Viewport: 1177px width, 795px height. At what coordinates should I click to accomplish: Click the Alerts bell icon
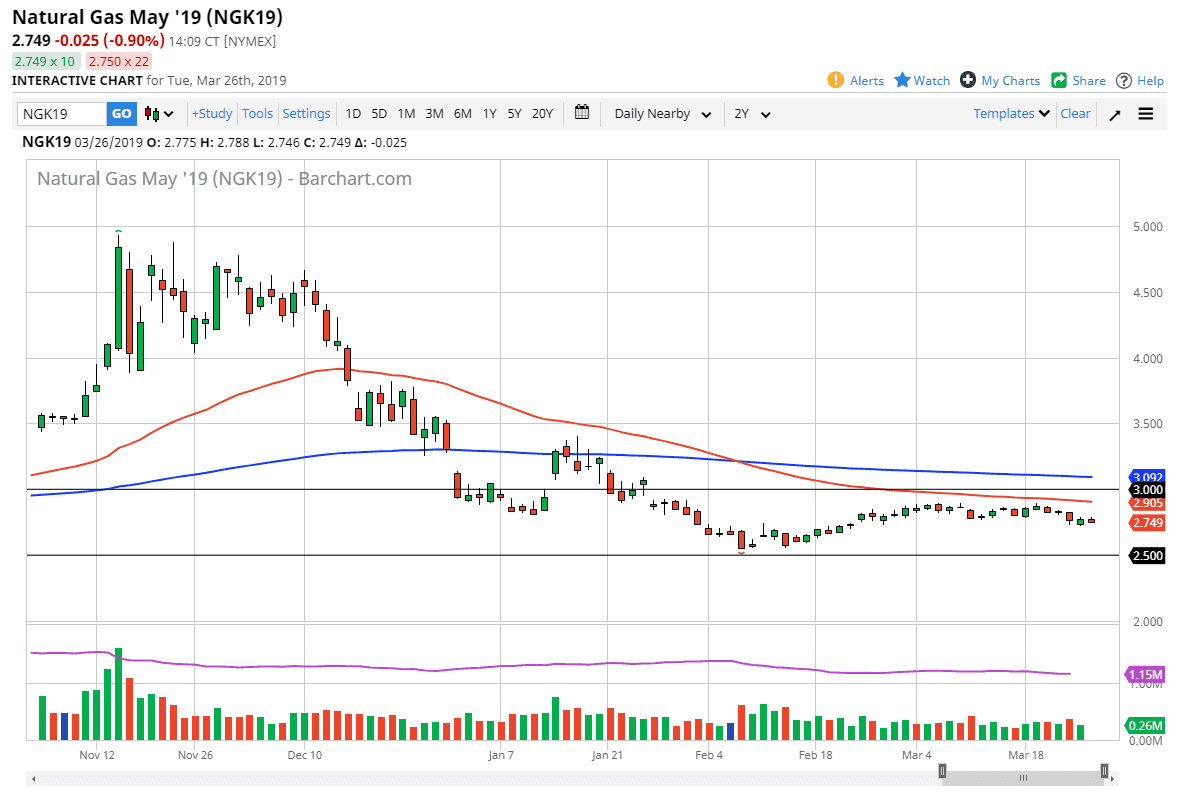point(836,80)
